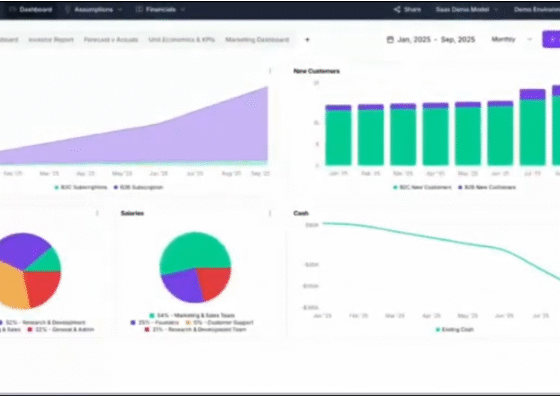Viewport: 560px width, 397px height.
Task: Toggle Ending Cash legend series
Action: coord(455,330)
